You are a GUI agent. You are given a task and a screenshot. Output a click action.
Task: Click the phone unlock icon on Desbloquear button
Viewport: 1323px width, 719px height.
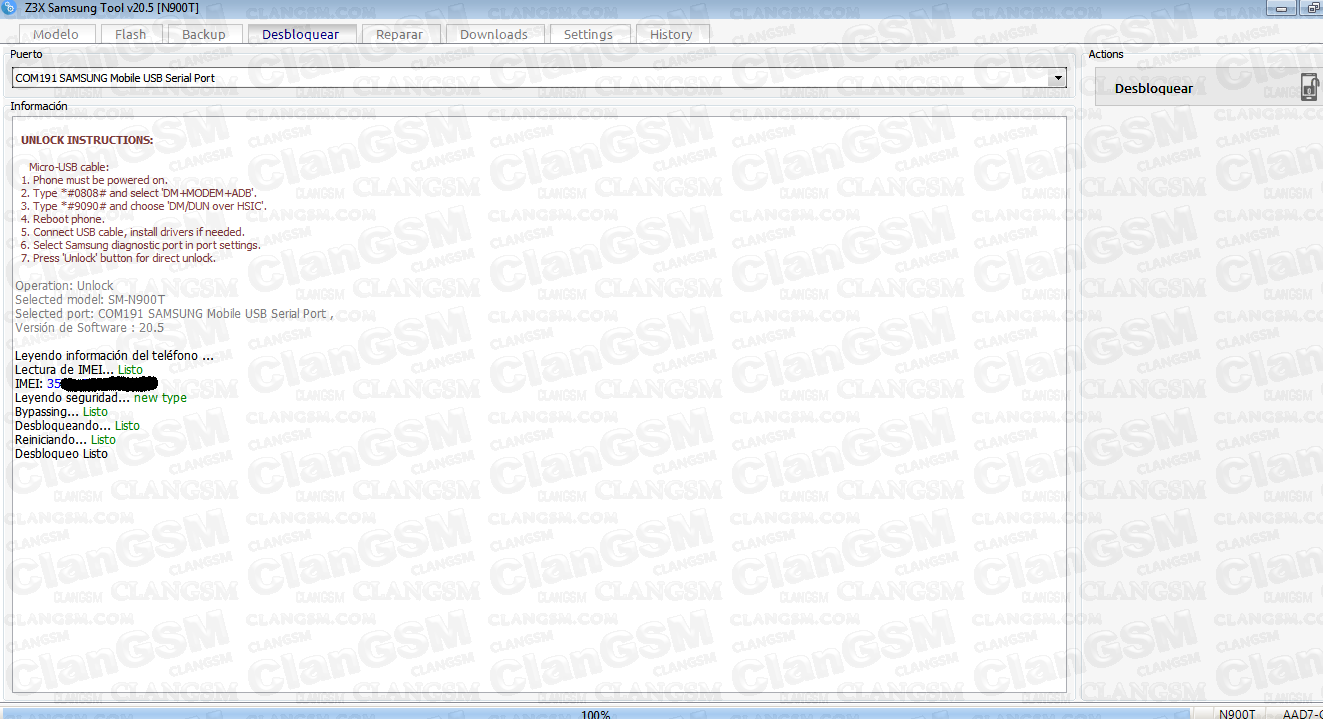pos(1310,88)
